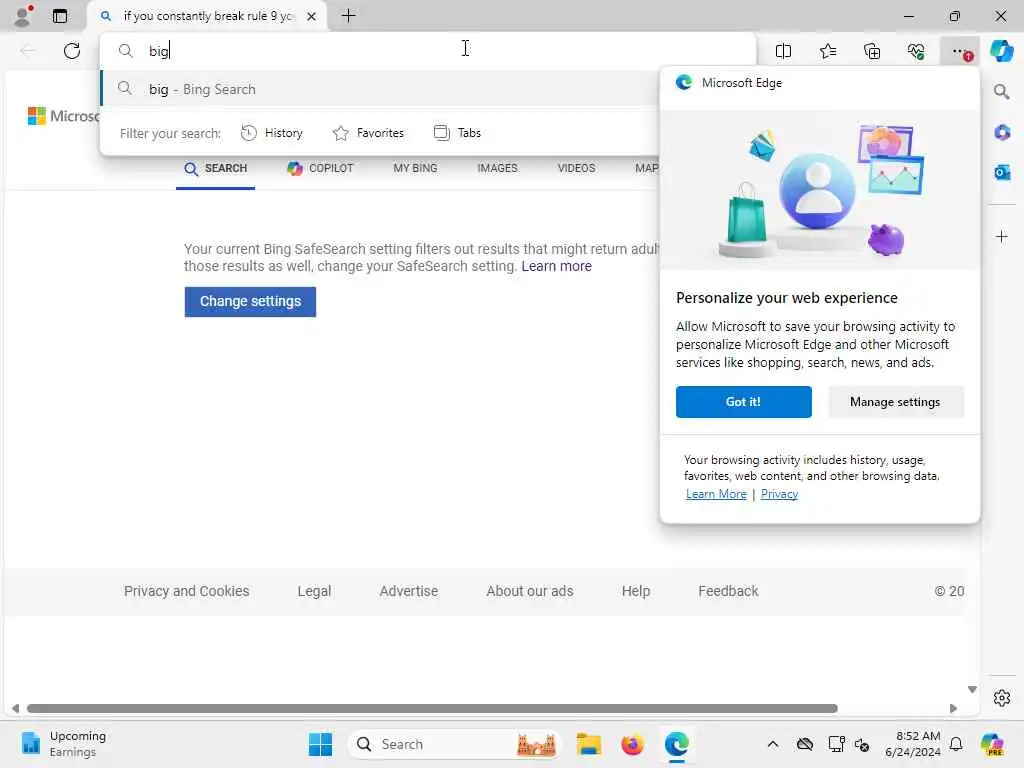
Task: Open About our ads footer link
Action: pos(530,591)
